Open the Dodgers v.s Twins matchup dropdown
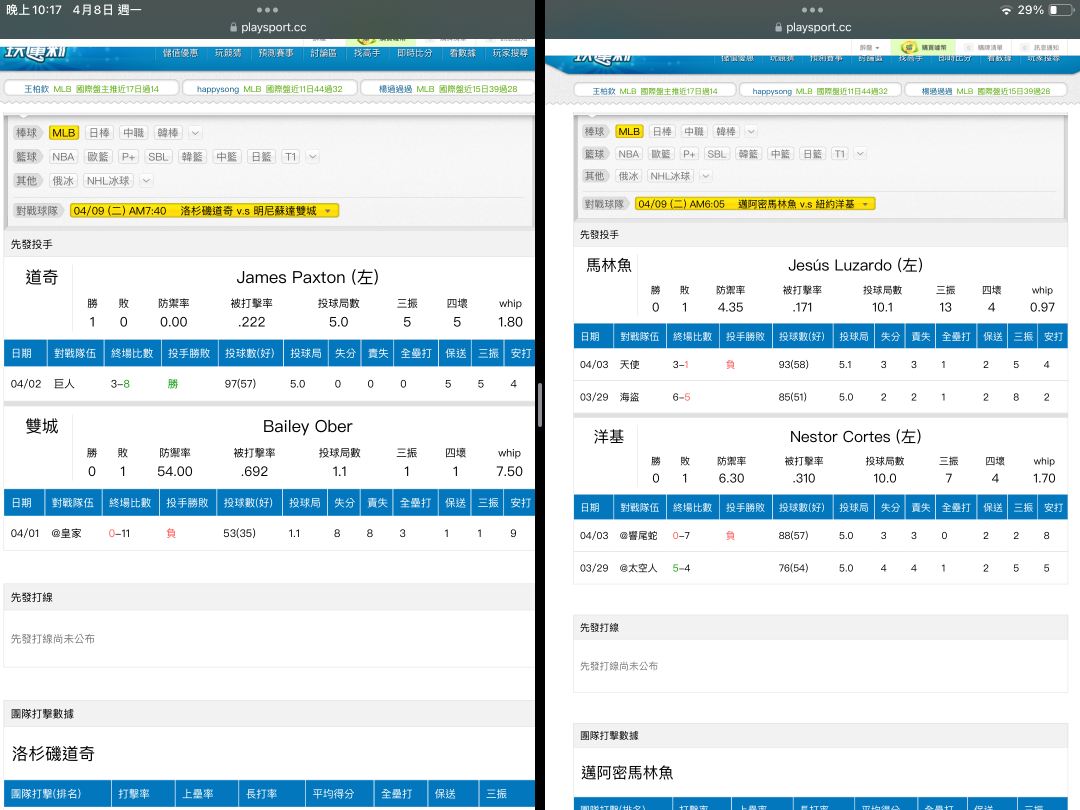1080x810 pixels. [205, 211]
